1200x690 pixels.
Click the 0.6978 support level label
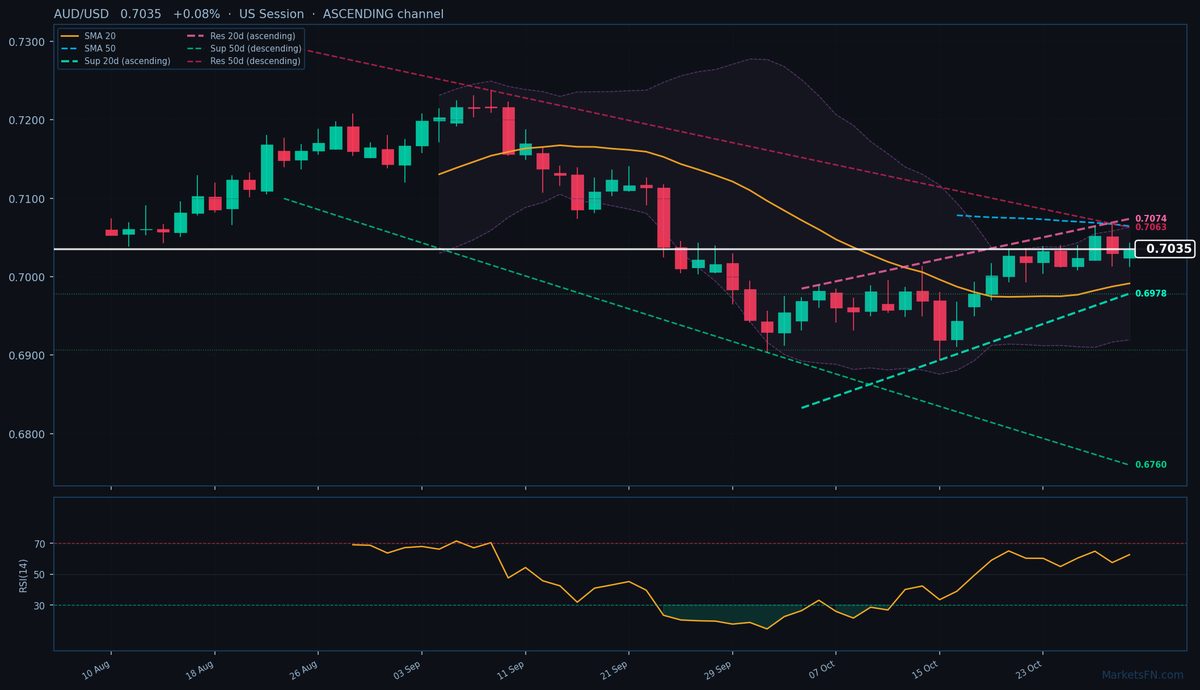(1151, 294)
